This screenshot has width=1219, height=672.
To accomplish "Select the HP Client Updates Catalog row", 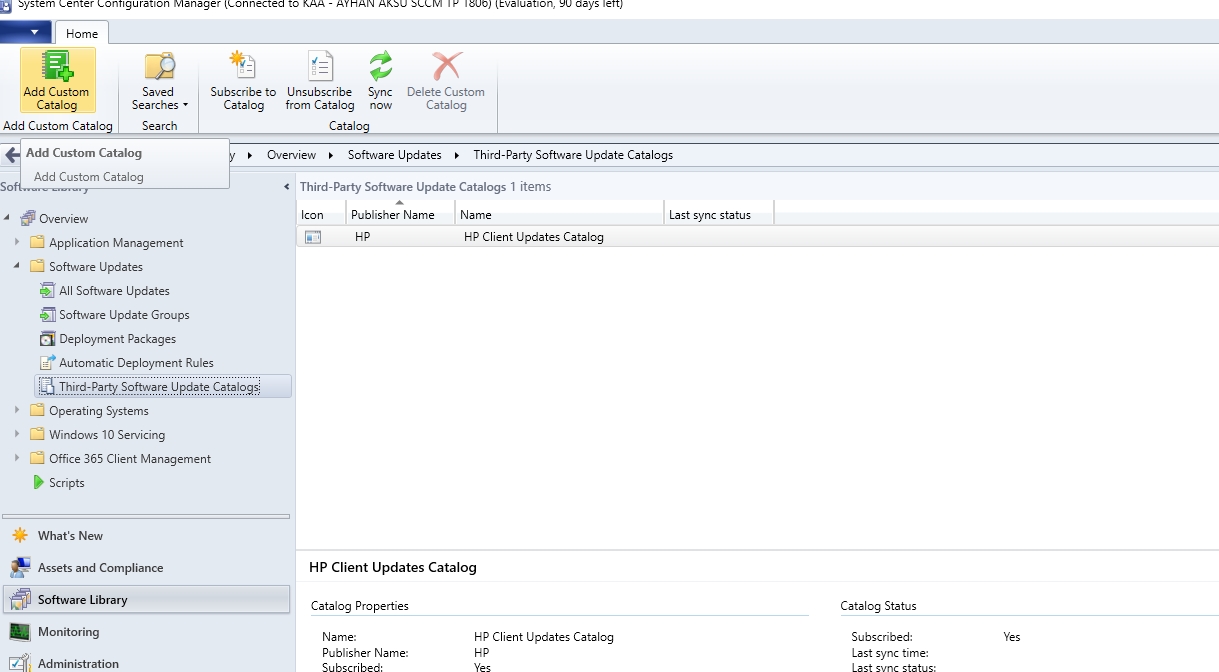I will coord(533,237).
